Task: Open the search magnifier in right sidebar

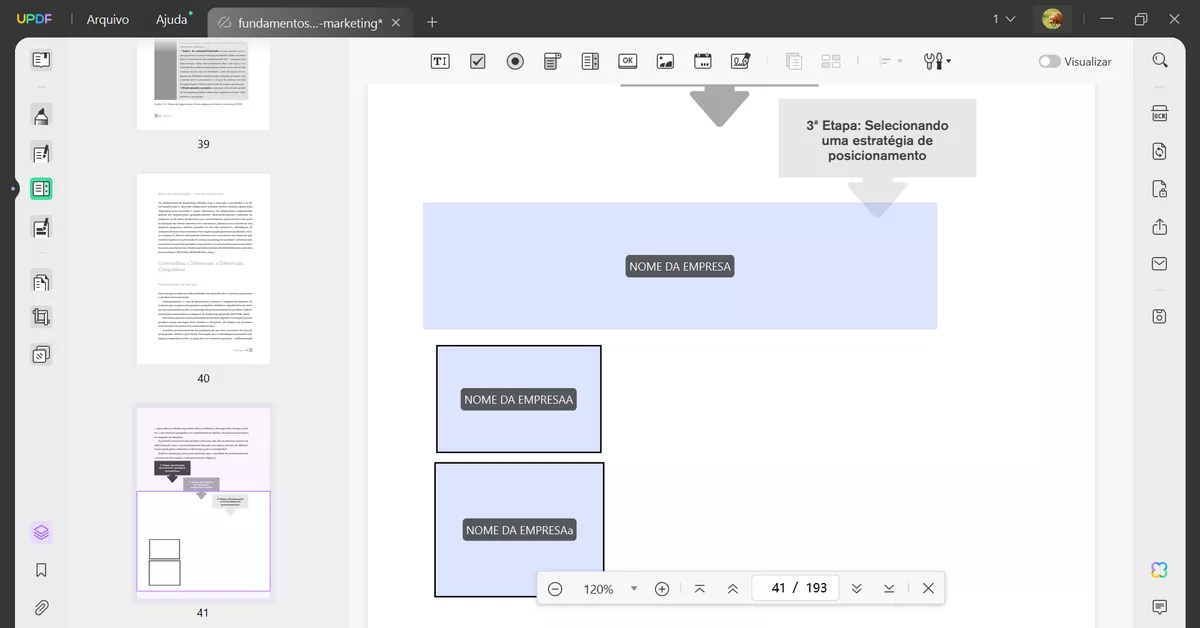Action: pyautogui.click(x=1160, y=60)
